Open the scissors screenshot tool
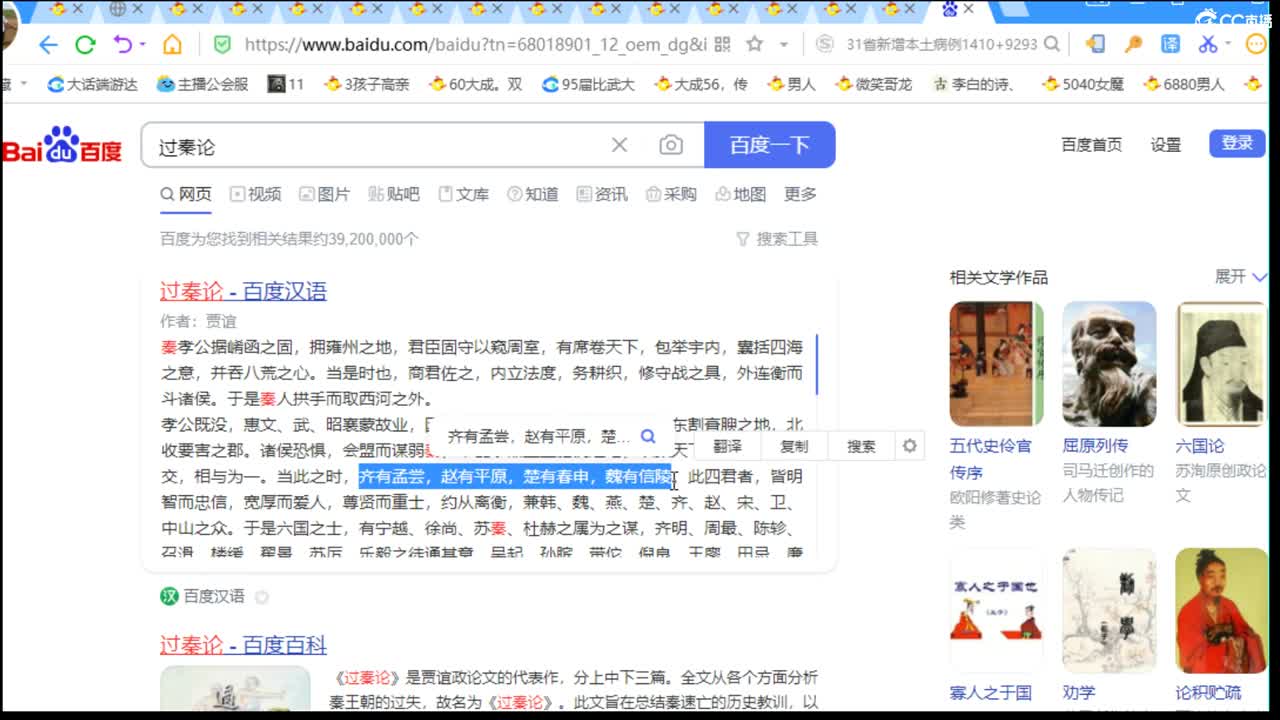The image size is (1280, 720). tap(1207, 45)
